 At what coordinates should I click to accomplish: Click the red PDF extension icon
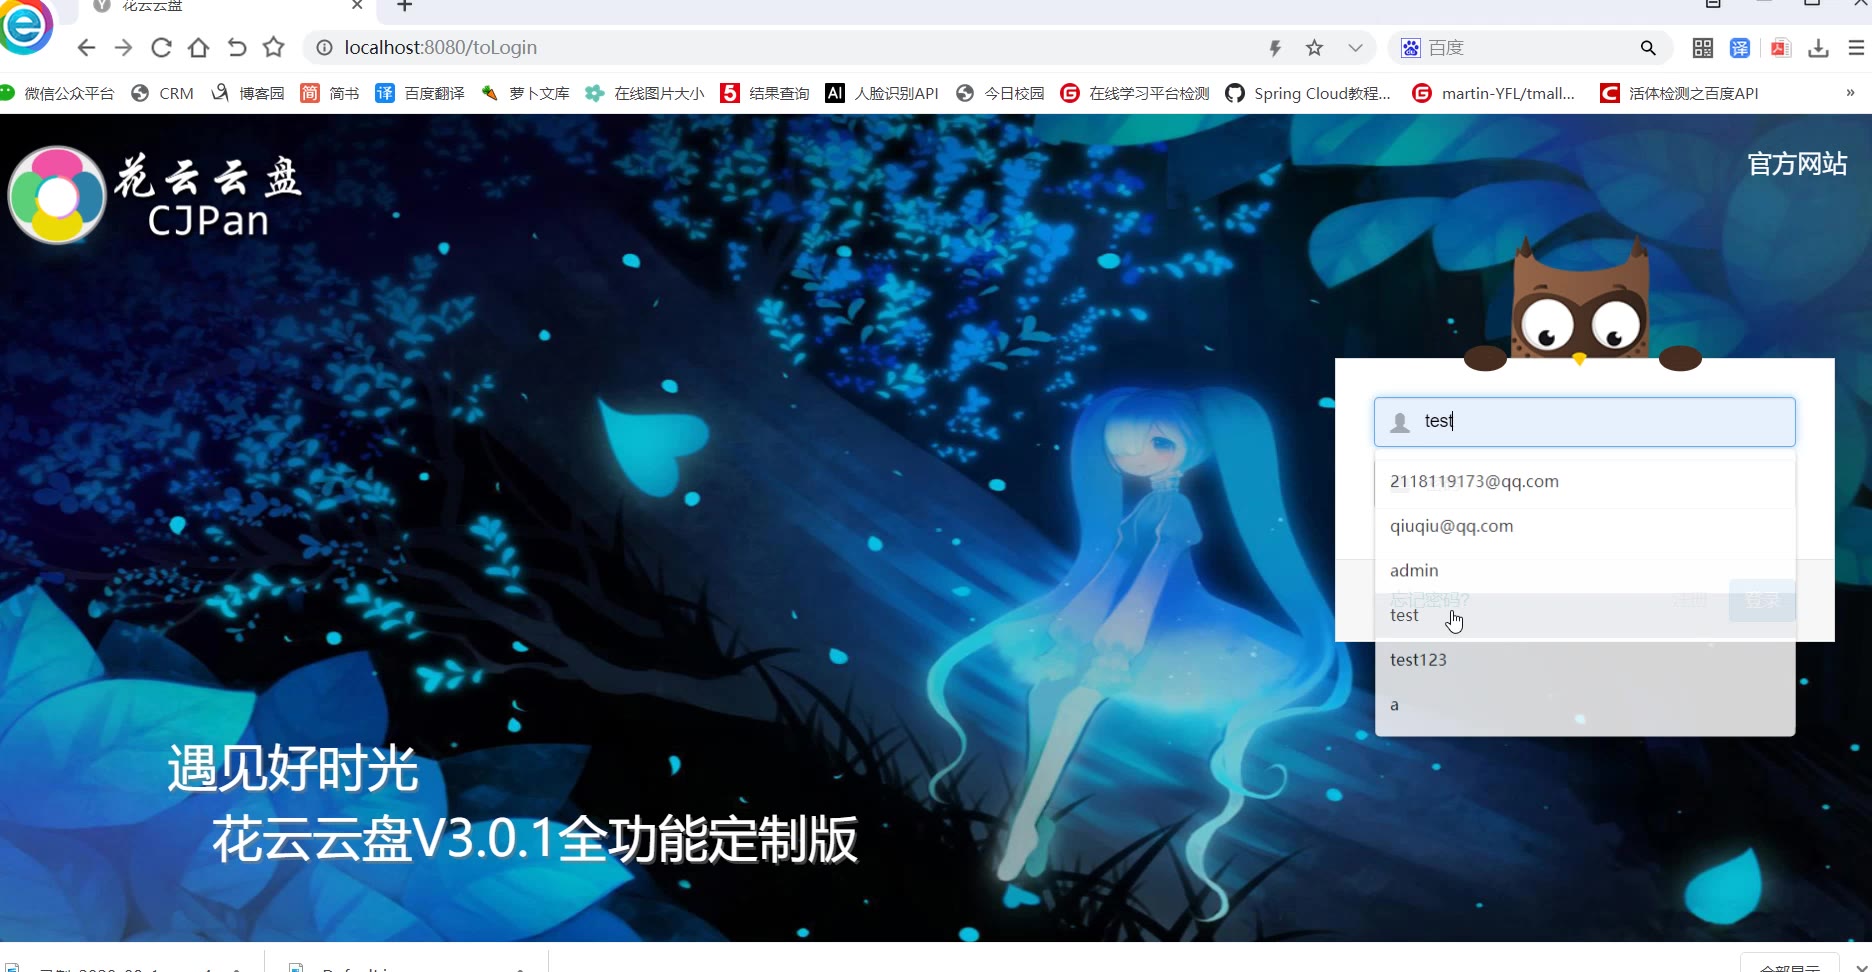tap(1780, 48)
